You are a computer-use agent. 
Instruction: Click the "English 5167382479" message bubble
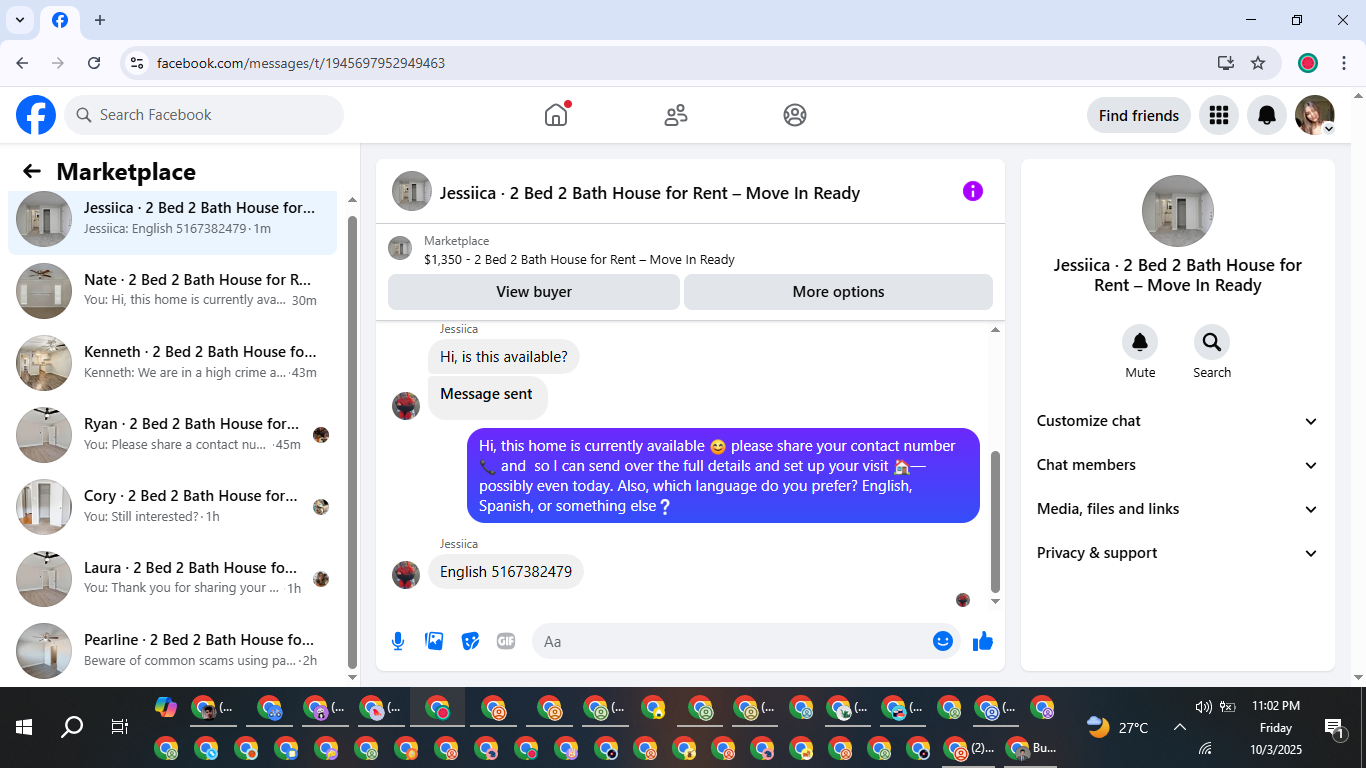(506, 572)
